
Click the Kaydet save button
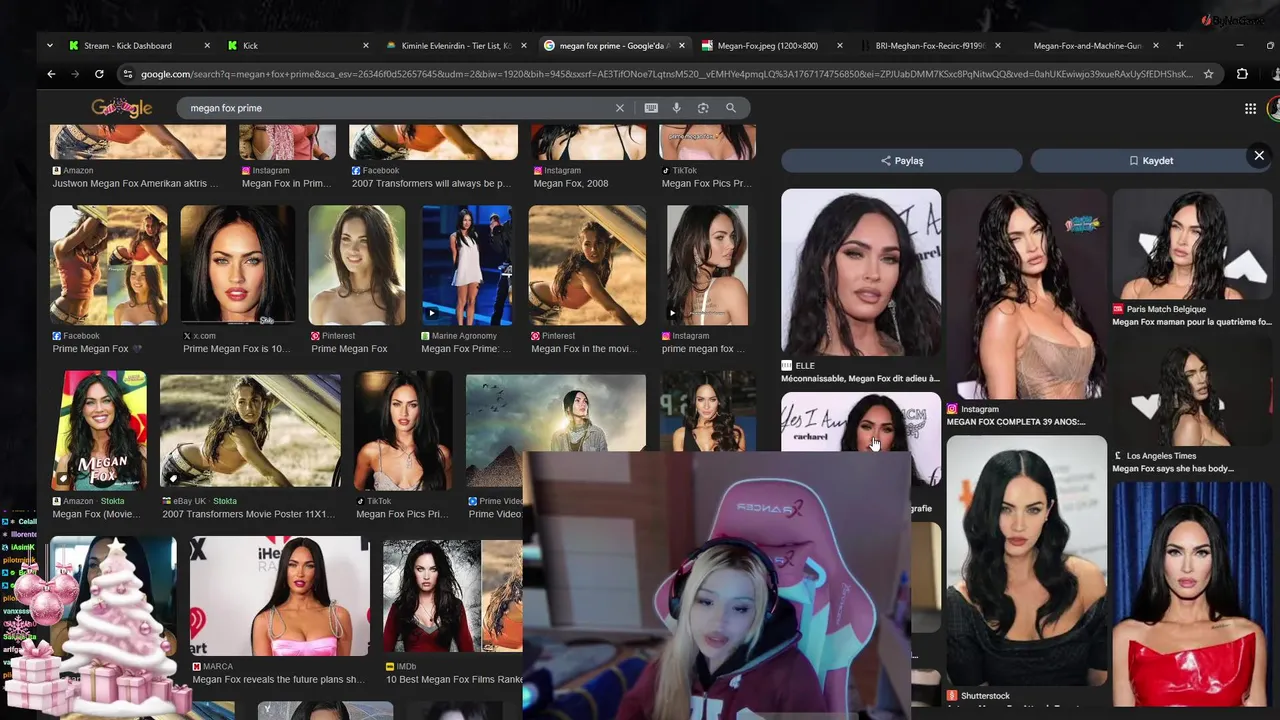(1150, 160)
